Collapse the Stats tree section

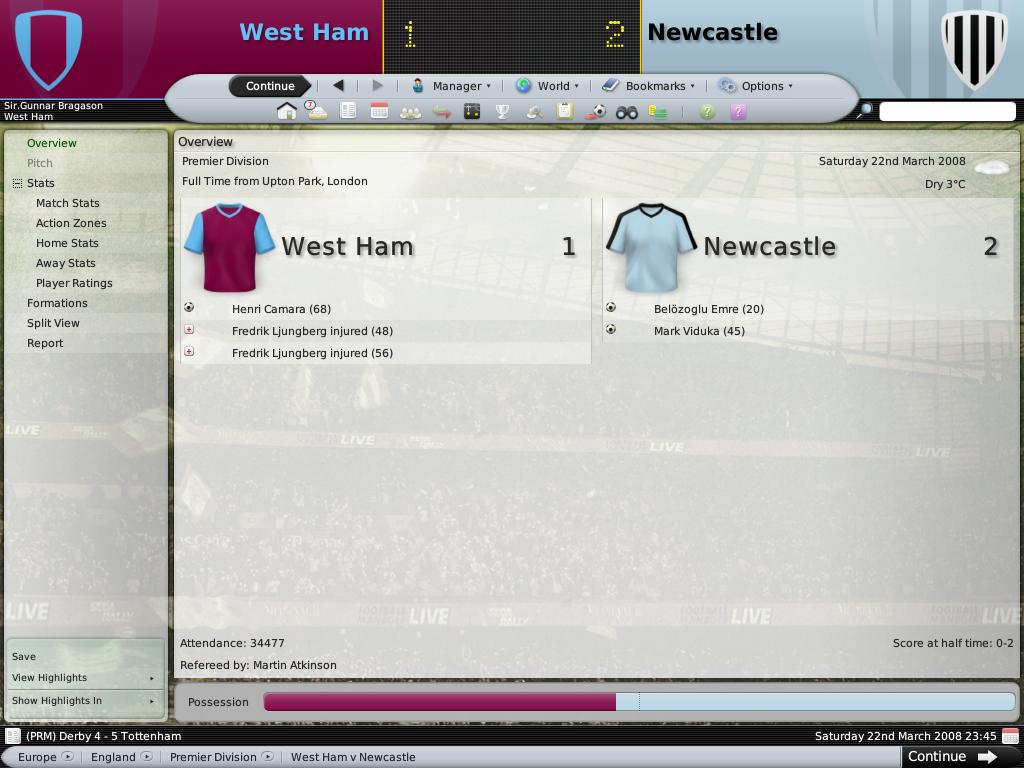click(x=18, y=184)
